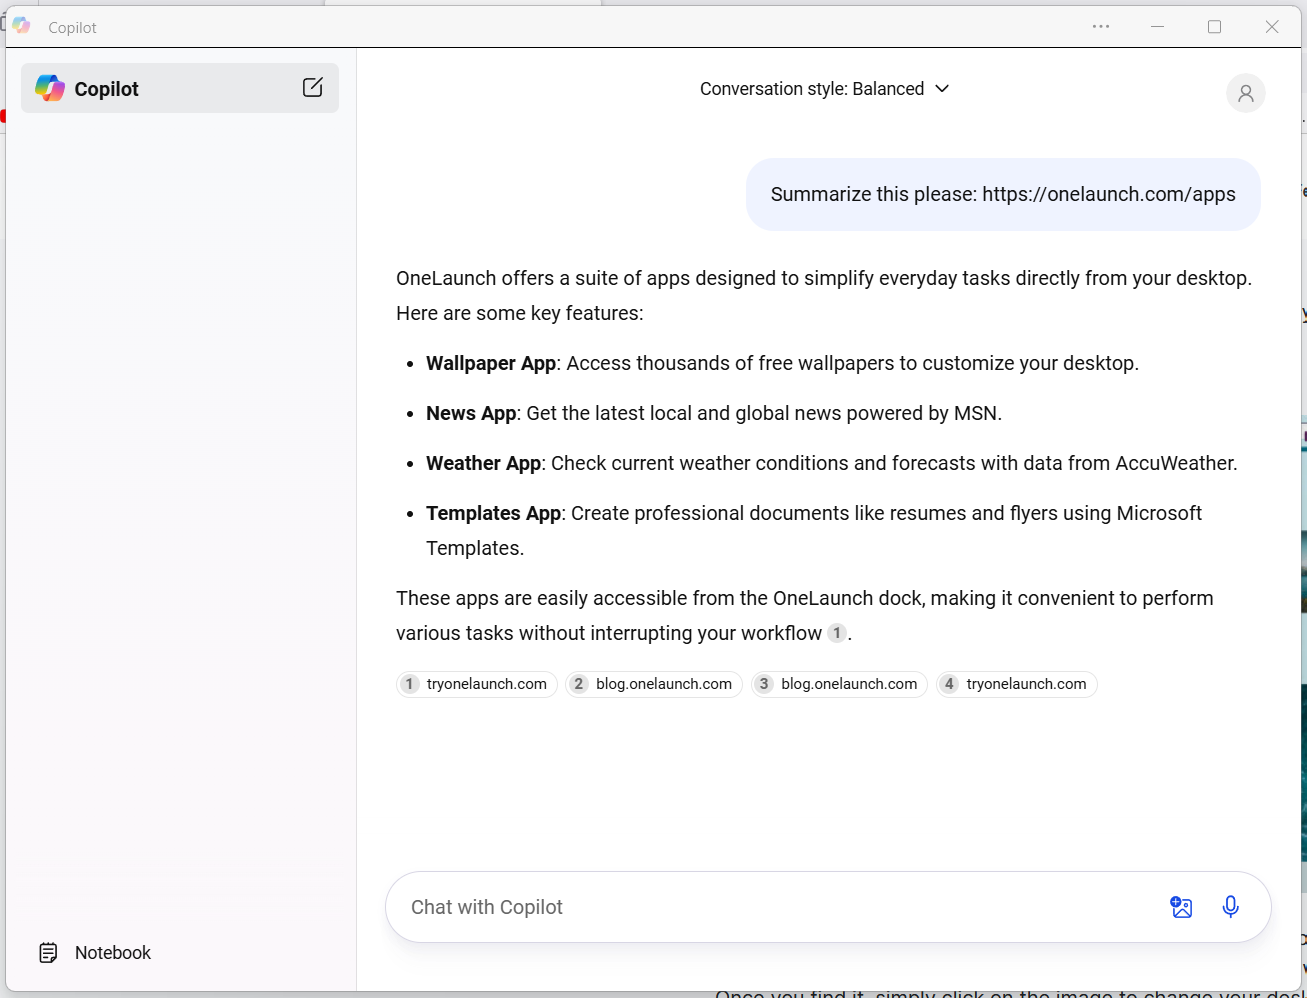1307x998 pixels.
Task: Open citation 2 blog.onelaunch.com
Action: 653,684
